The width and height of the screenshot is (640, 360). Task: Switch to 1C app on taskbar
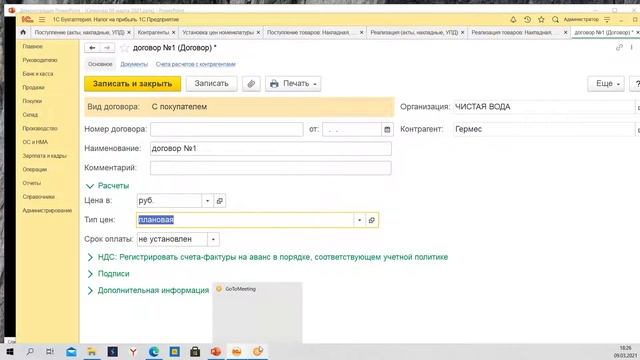pyautogui.click(x=237, y=351)
